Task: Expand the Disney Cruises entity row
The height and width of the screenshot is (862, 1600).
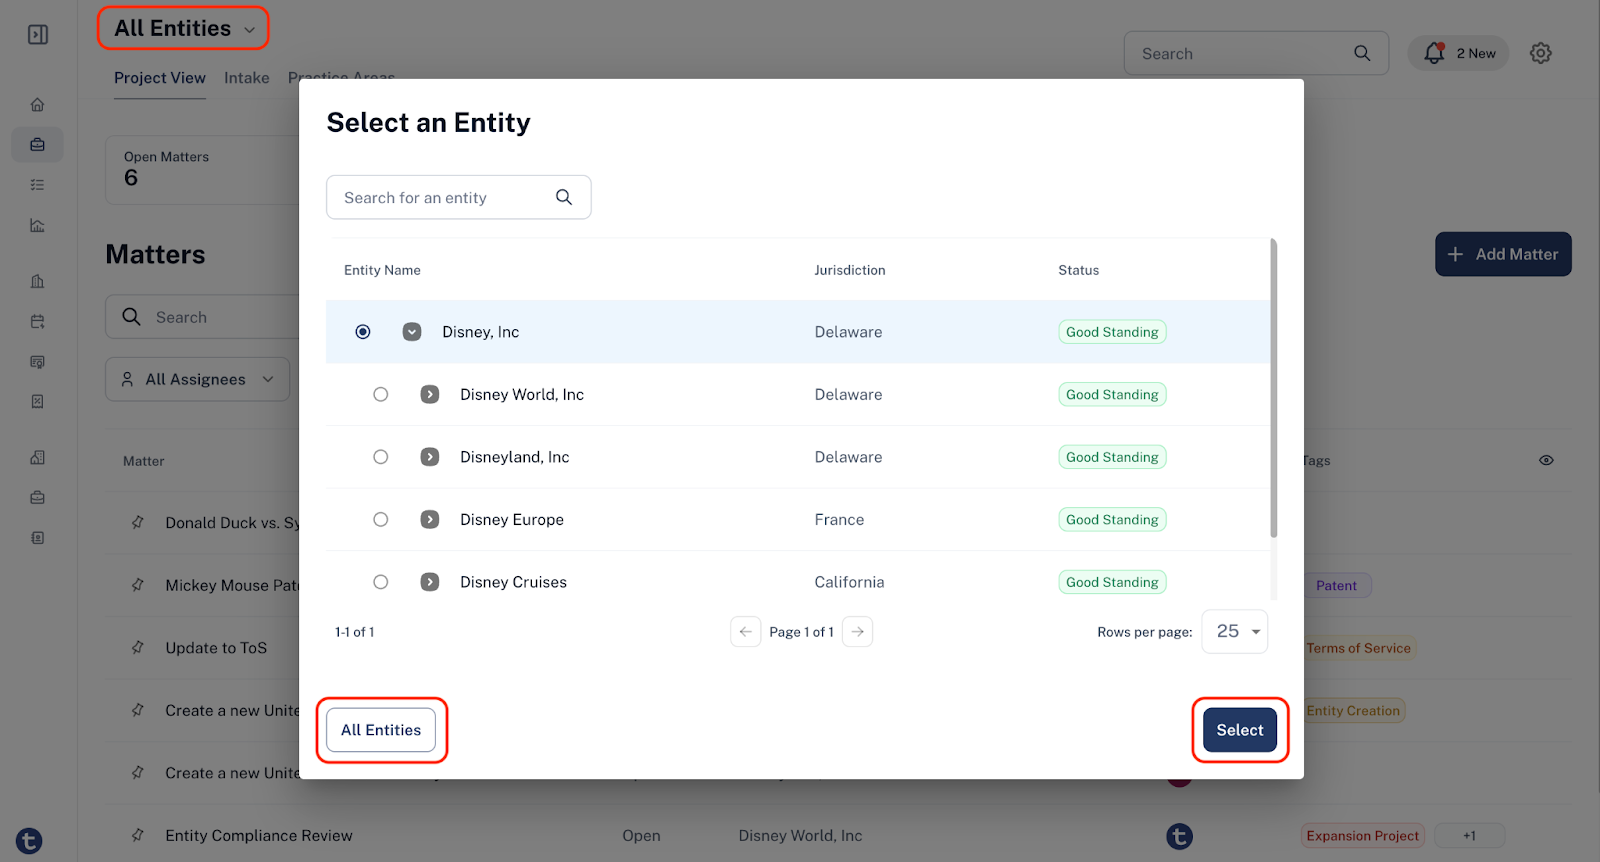Action: tap(430, 582)
